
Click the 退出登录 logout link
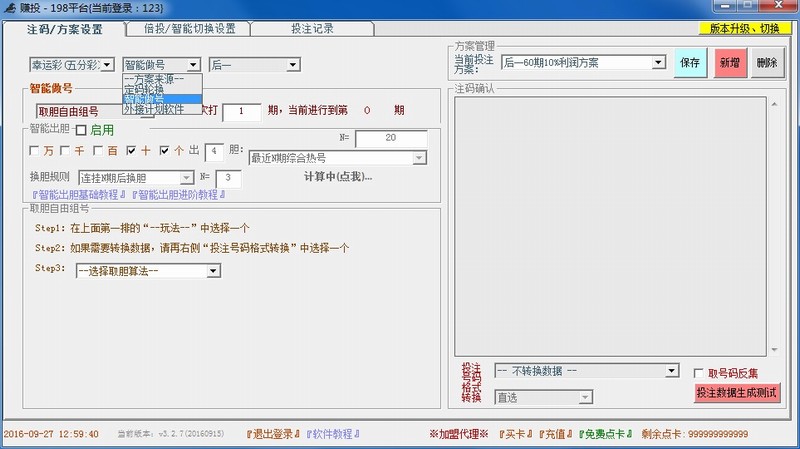point(248,434)
